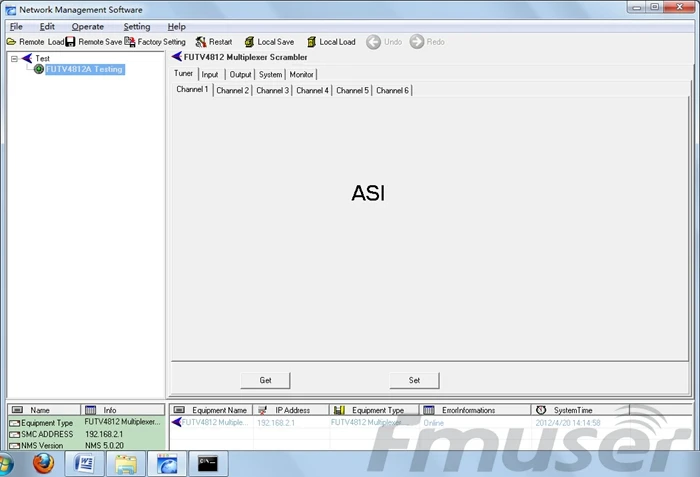The width and height of the screenshot is (700, 477).
Task: Open Firefox from the taskbar
Action: (43, 464)
